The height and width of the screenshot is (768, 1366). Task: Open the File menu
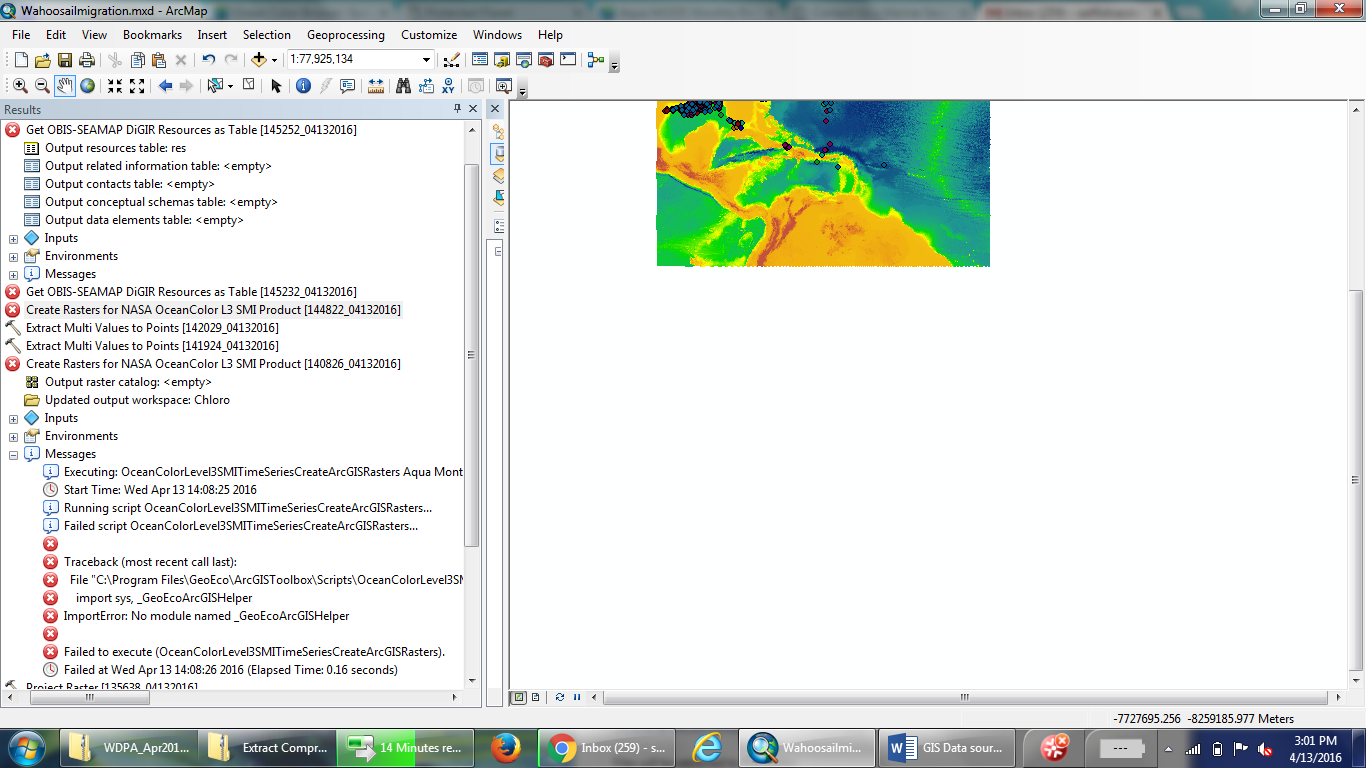[21, 35]
